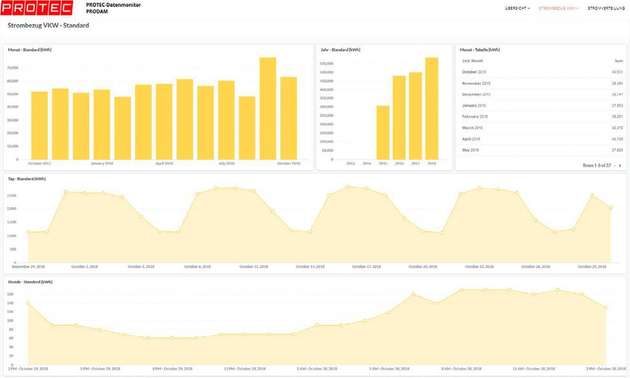The height and width of the screenshot is (378, 630).
Task: Click the first bar in monthly chart
Action: click(x=39, y=126)
